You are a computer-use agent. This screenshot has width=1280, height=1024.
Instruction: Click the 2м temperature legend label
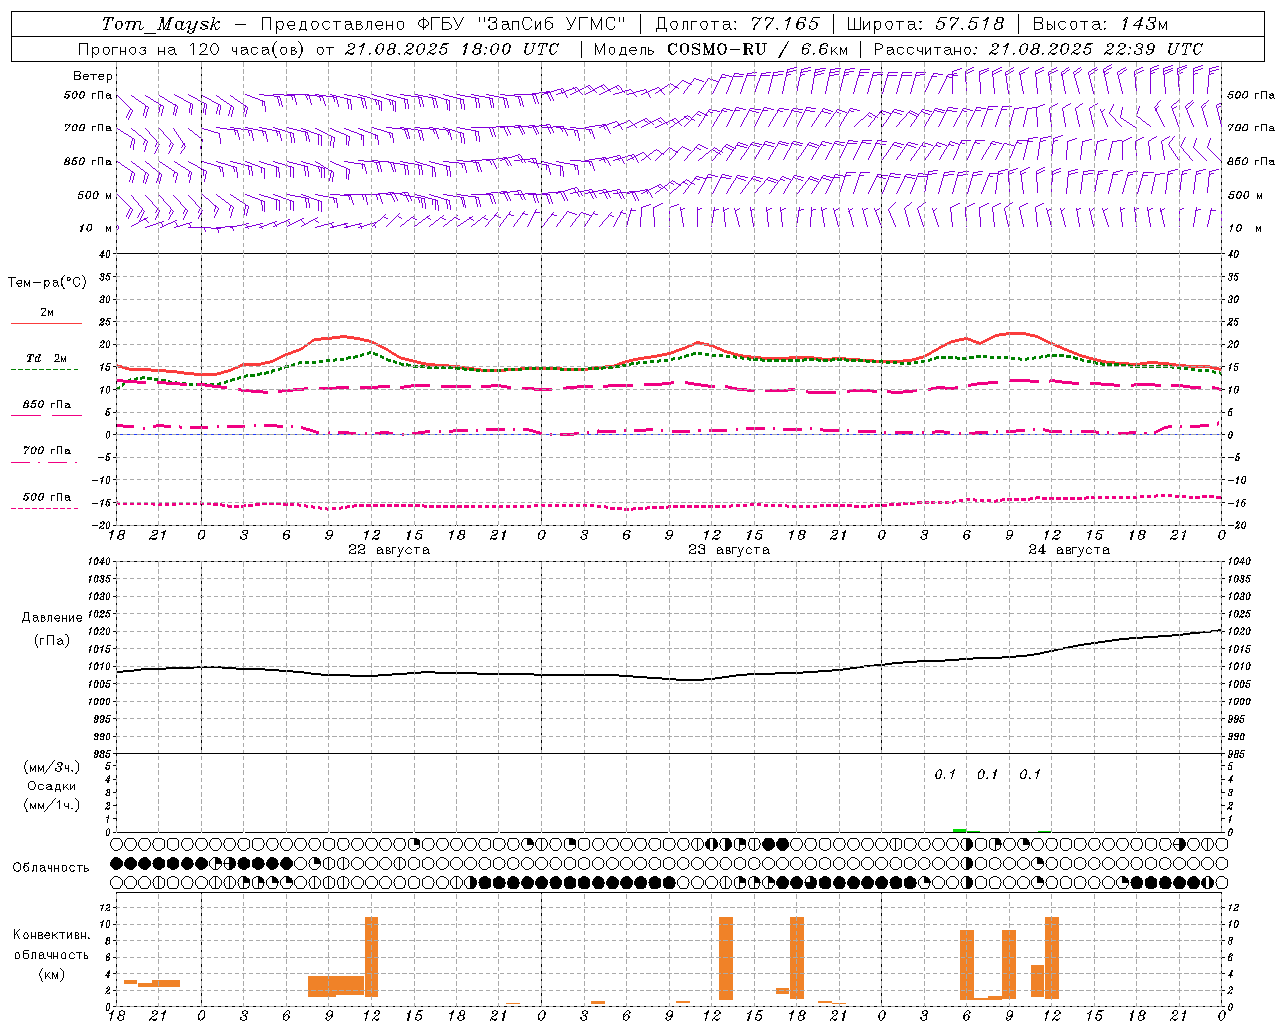(47, 312)
